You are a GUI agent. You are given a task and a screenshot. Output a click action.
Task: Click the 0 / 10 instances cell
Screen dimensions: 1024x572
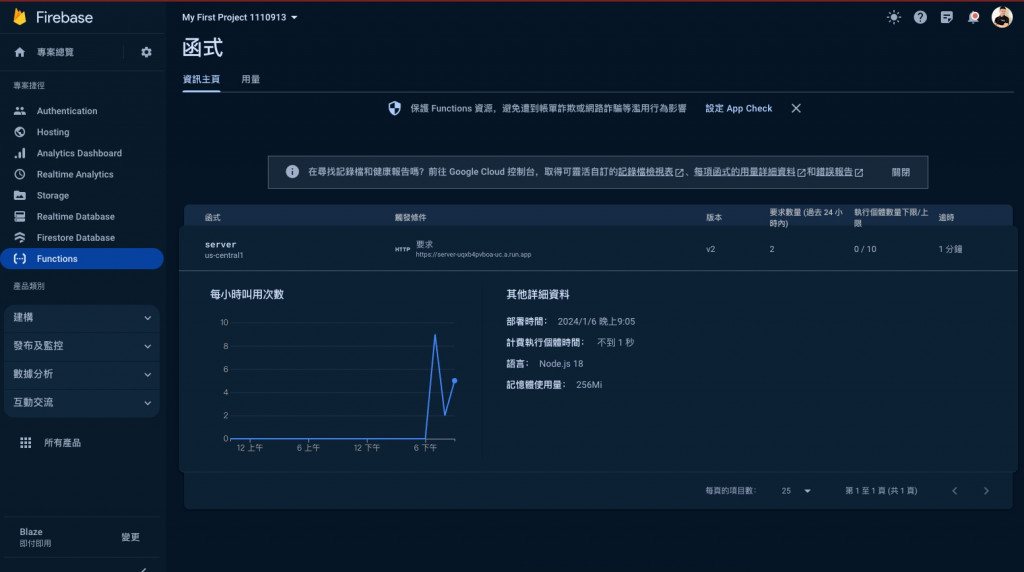tap(865, 249)
